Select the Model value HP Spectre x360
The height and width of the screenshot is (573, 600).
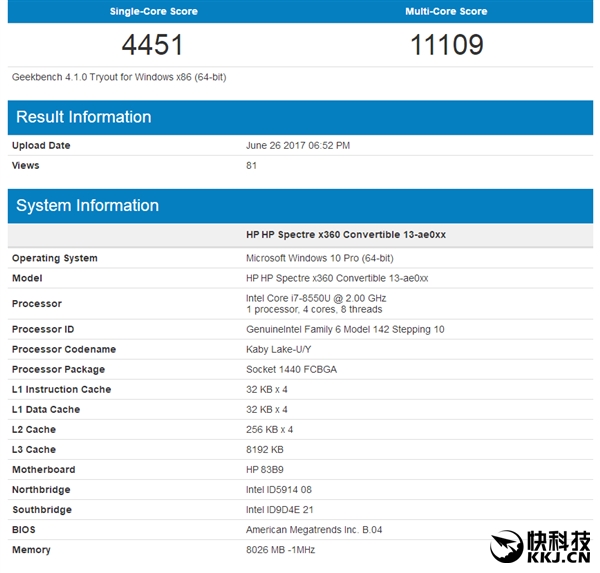click(x=337, y=278)
